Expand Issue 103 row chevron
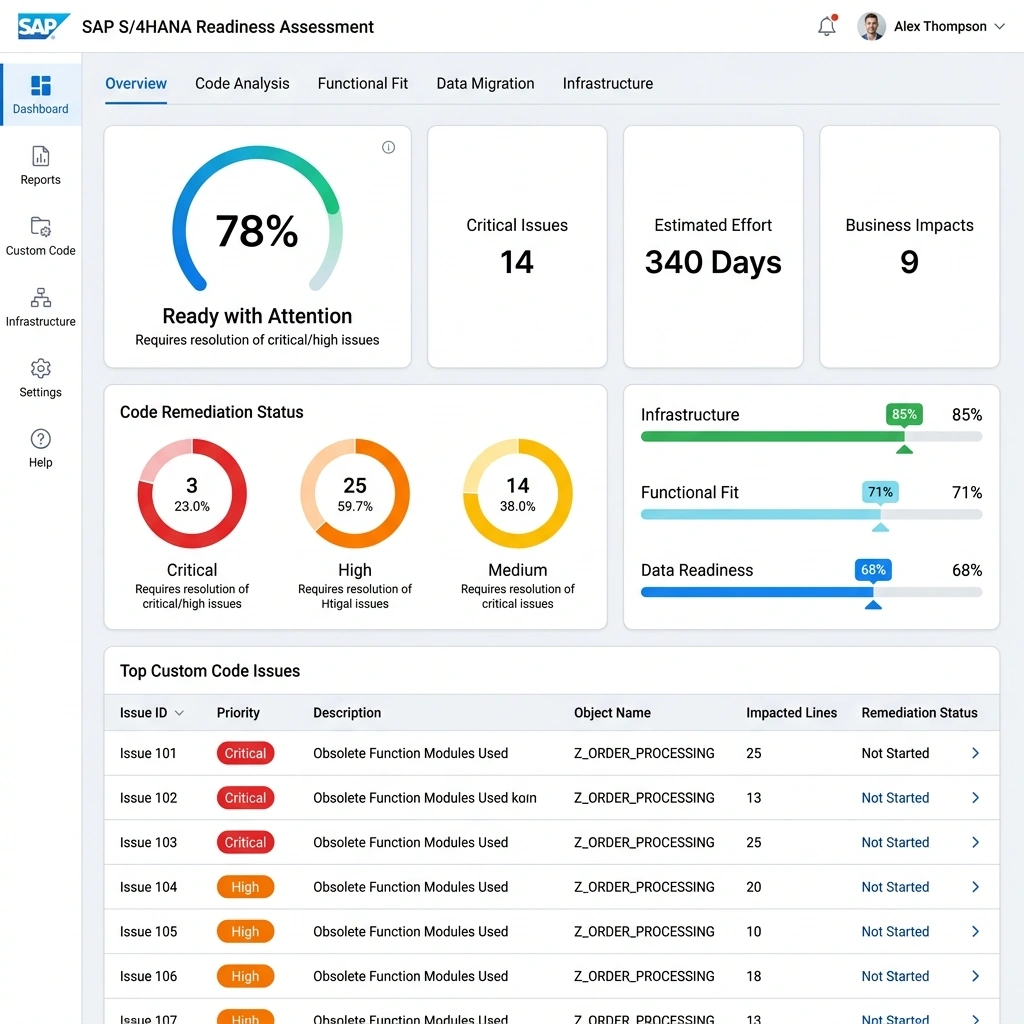Screen dimensions: 1024x1024 tap(975, 842)
